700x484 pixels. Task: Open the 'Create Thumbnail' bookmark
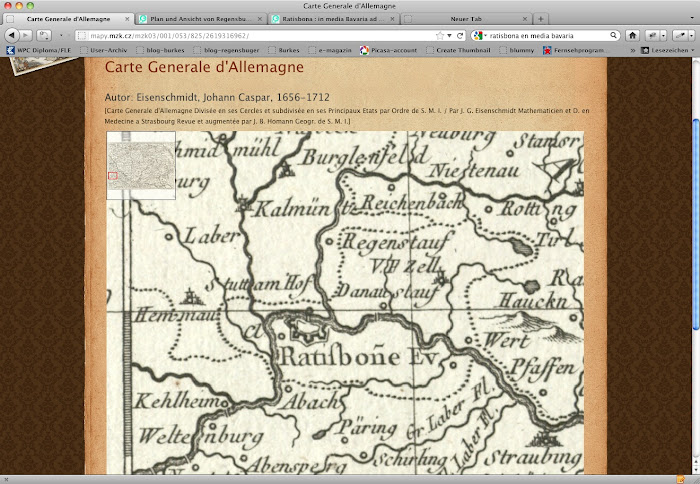pos(458,50)
